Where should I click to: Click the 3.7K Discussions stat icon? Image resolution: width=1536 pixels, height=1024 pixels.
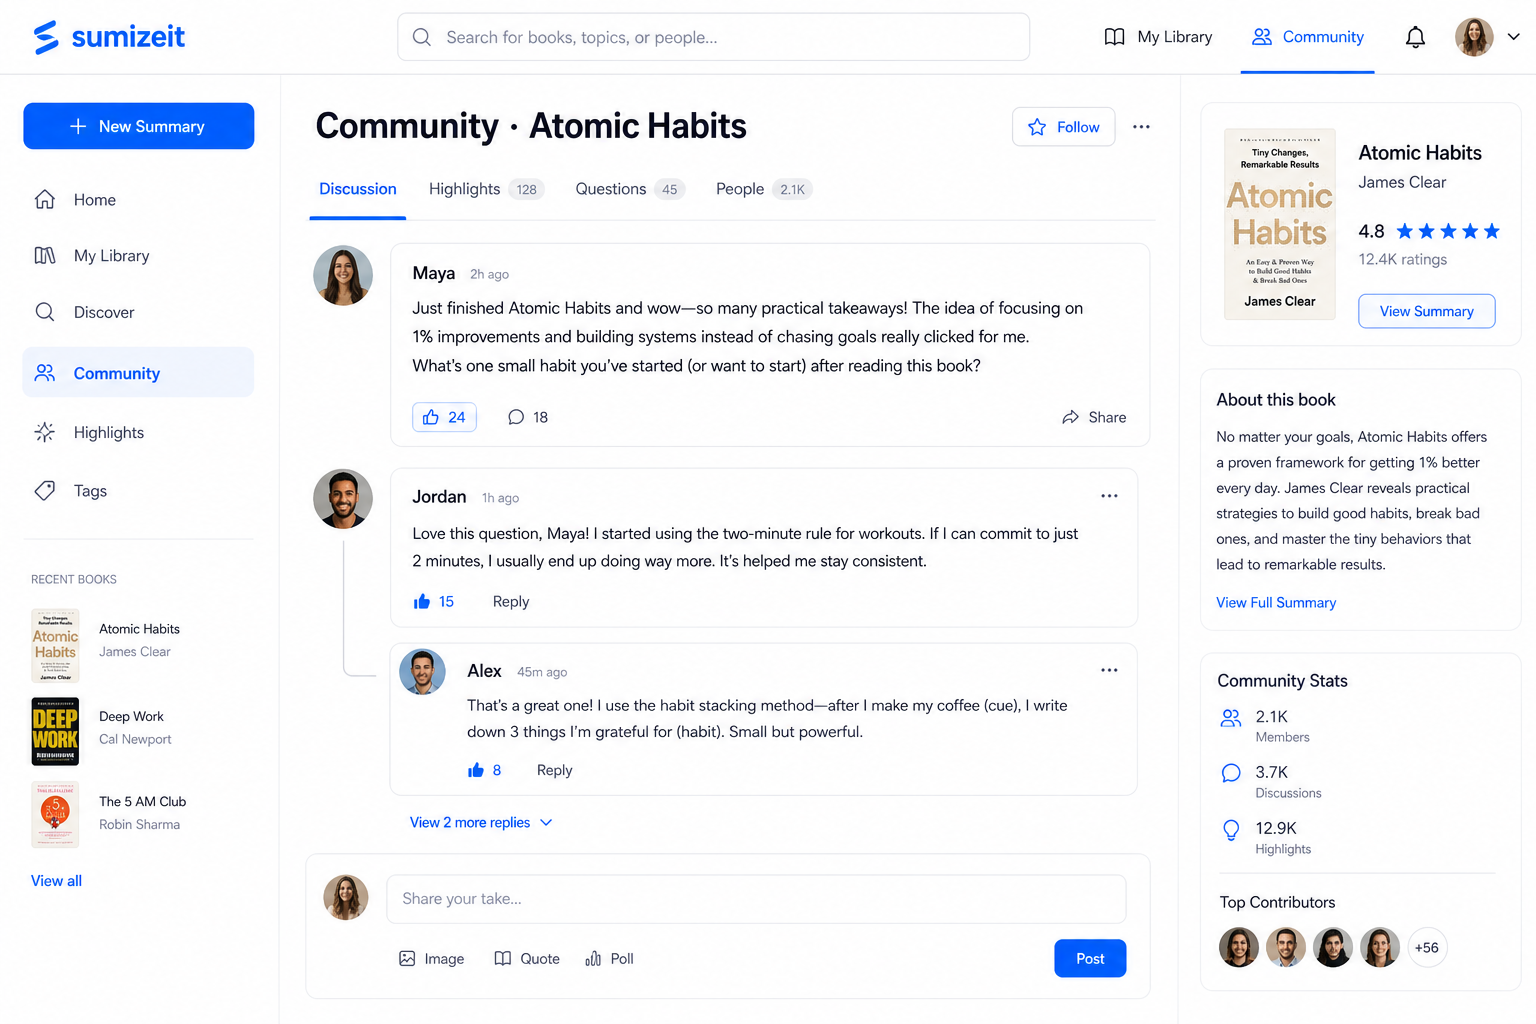[x=1231, y=773]
